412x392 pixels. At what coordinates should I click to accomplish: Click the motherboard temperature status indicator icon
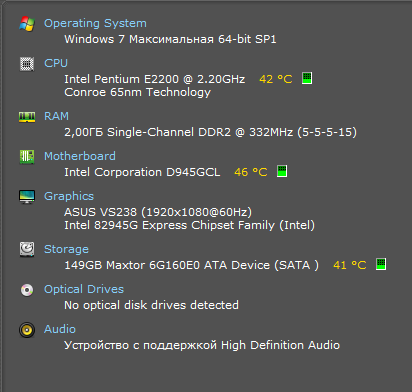click(x=282, y=171)
